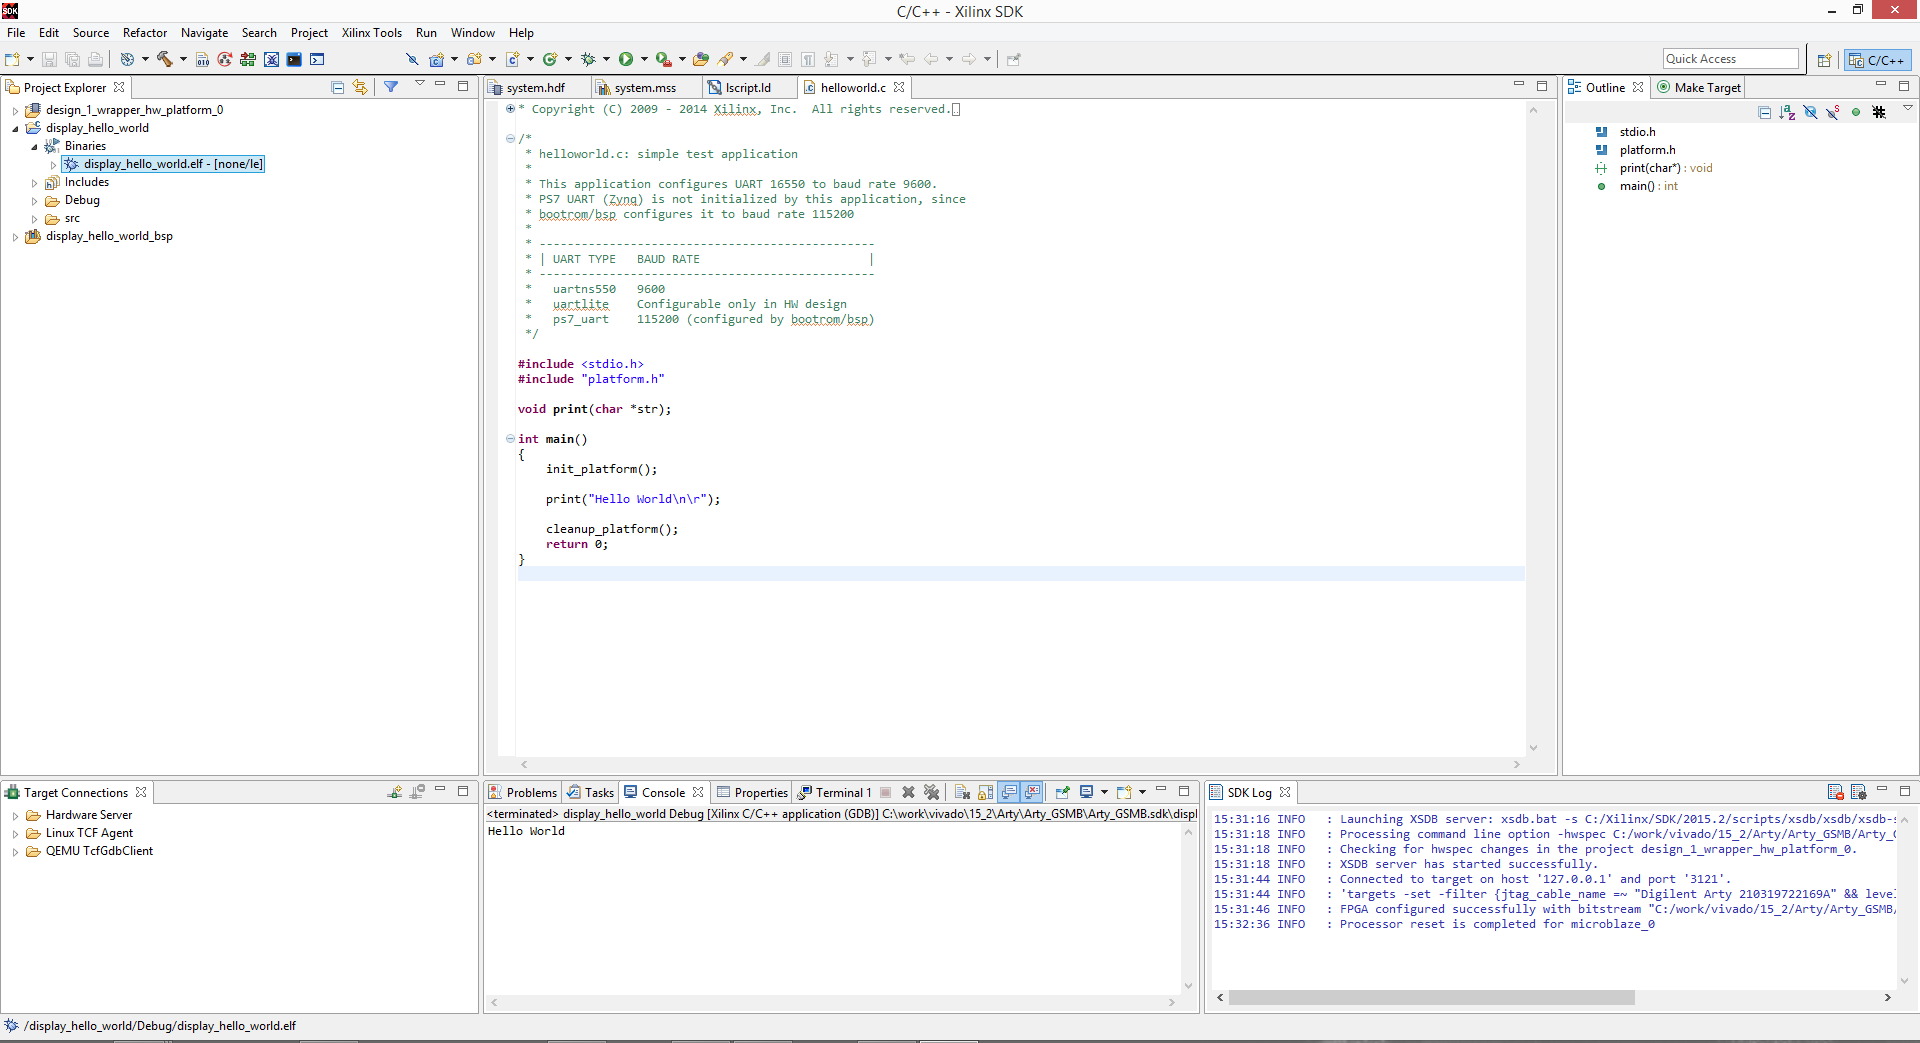Select Linux TCF Agent connection
The width and height of the screenshot is (1920, 1043).
[89, 833]
